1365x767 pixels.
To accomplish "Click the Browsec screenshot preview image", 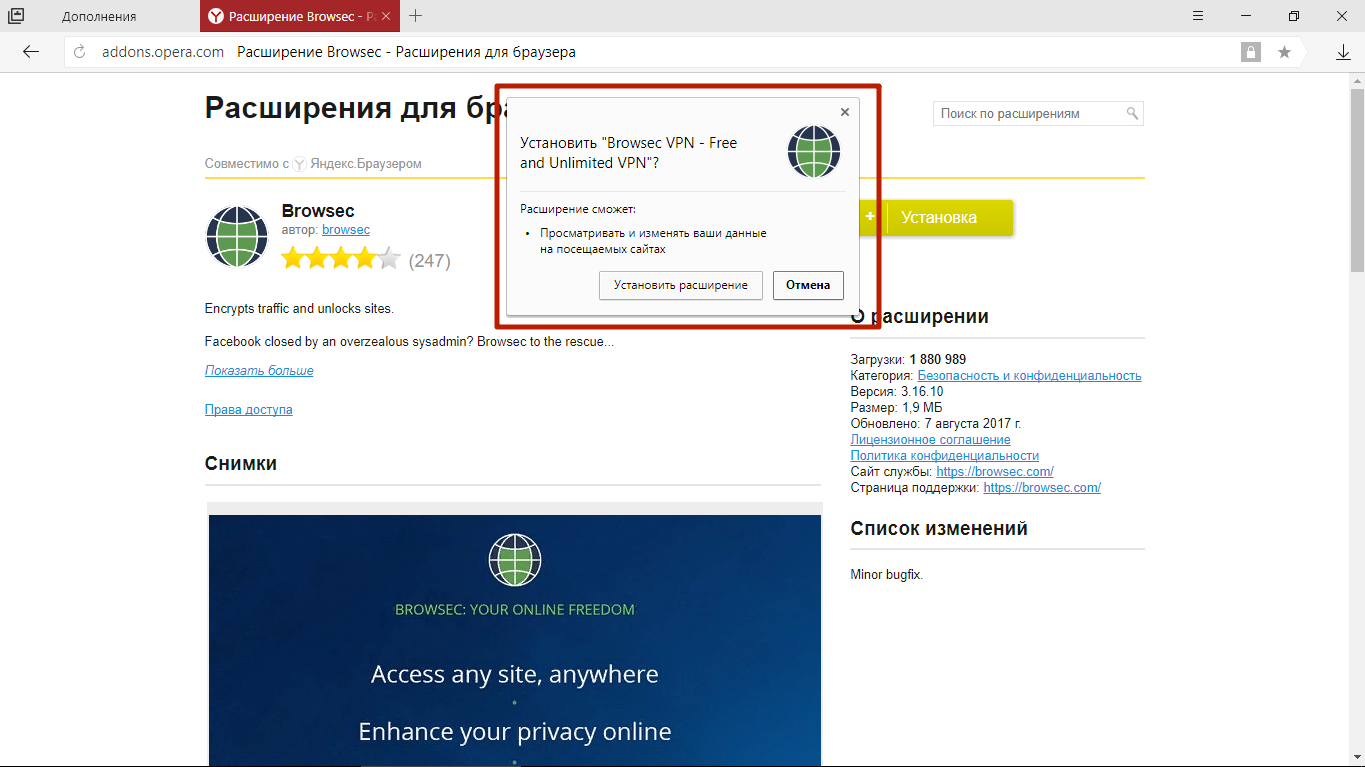I will (x=515, y=640).
